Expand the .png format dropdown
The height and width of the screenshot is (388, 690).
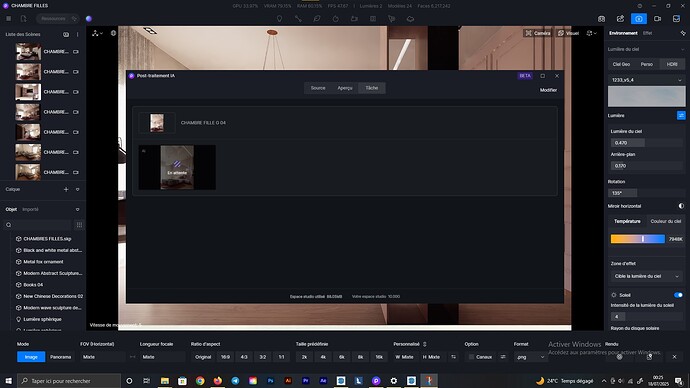[530, 357]
